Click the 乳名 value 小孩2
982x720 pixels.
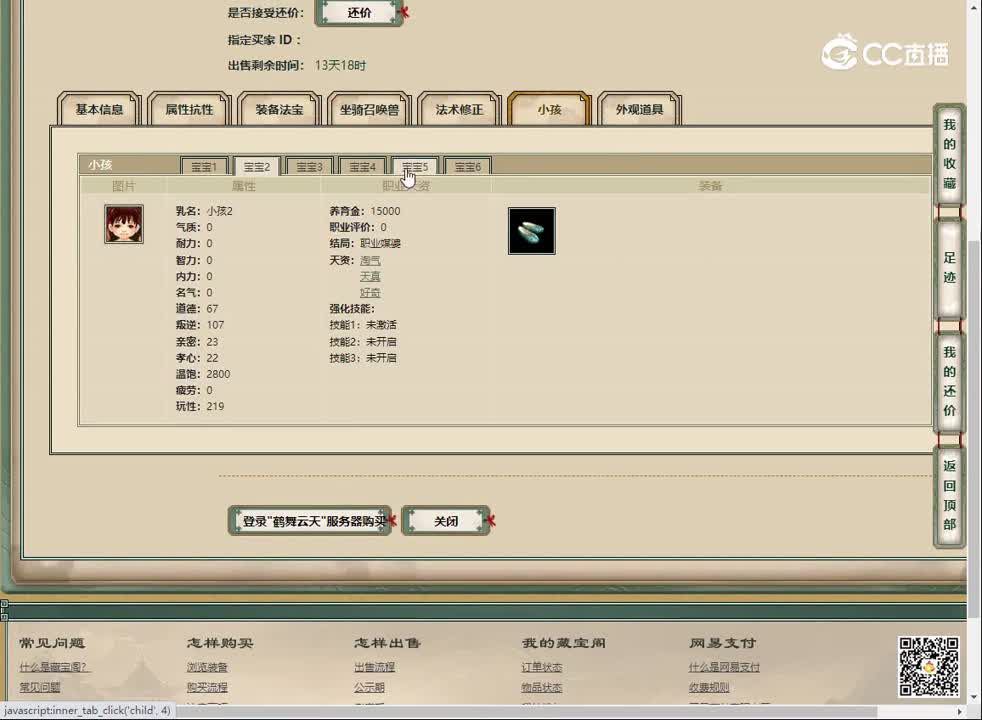[219, 211]
